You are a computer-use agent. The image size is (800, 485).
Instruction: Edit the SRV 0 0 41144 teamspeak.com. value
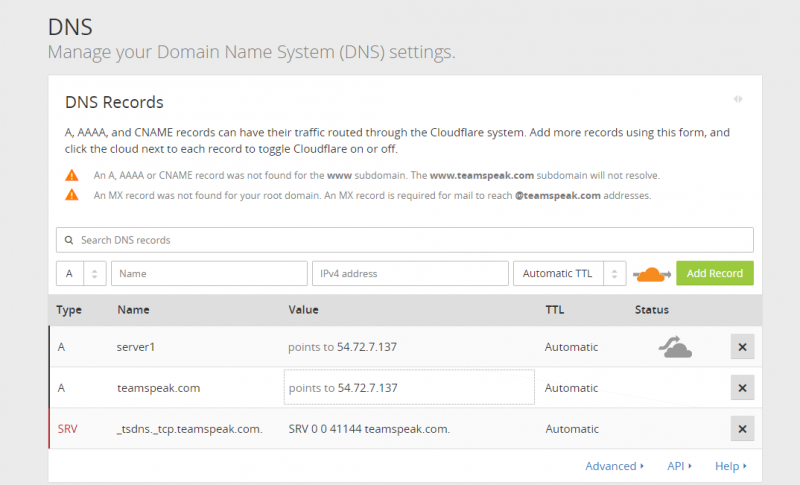pos(369,429)
